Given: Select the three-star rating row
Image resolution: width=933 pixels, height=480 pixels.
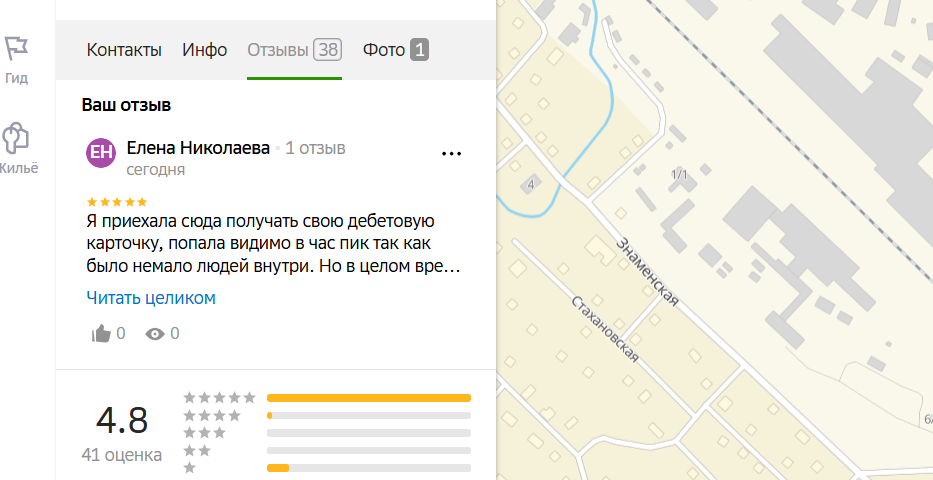Looking at the screenshot, I should [x=327, y=432].
